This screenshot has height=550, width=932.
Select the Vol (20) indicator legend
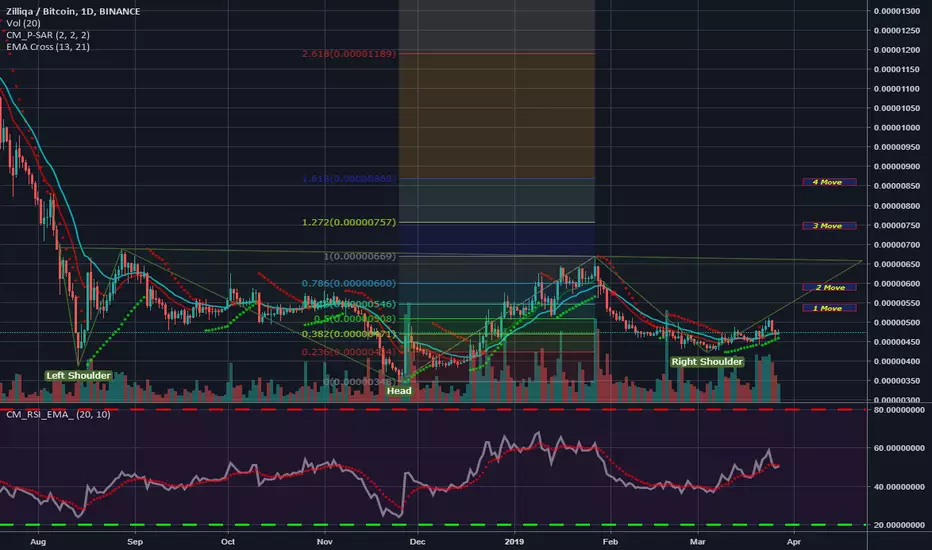tap(23, 23)
